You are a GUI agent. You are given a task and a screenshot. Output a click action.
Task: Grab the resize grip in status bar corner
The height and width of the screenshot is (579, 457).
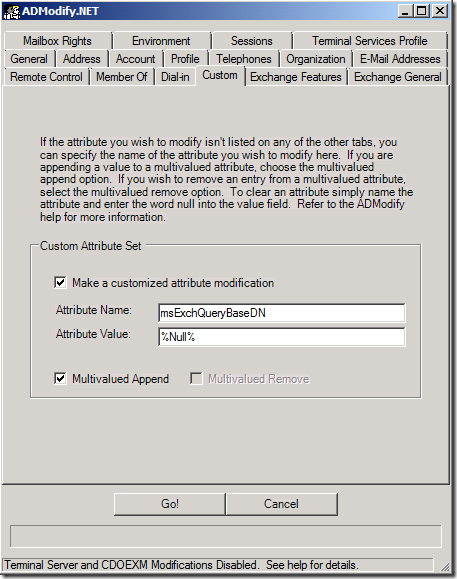445,566
